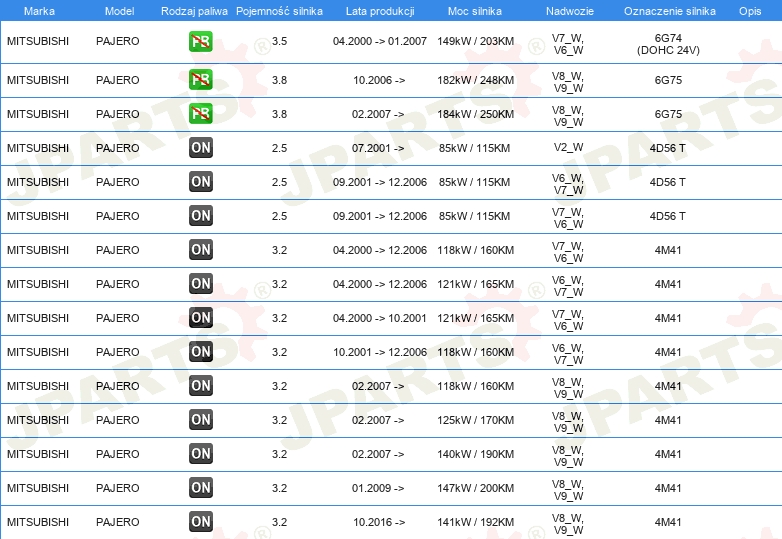
Task: Select the 6G74 (DOHC 24V) engine code cell
Action: pos(668,42)
